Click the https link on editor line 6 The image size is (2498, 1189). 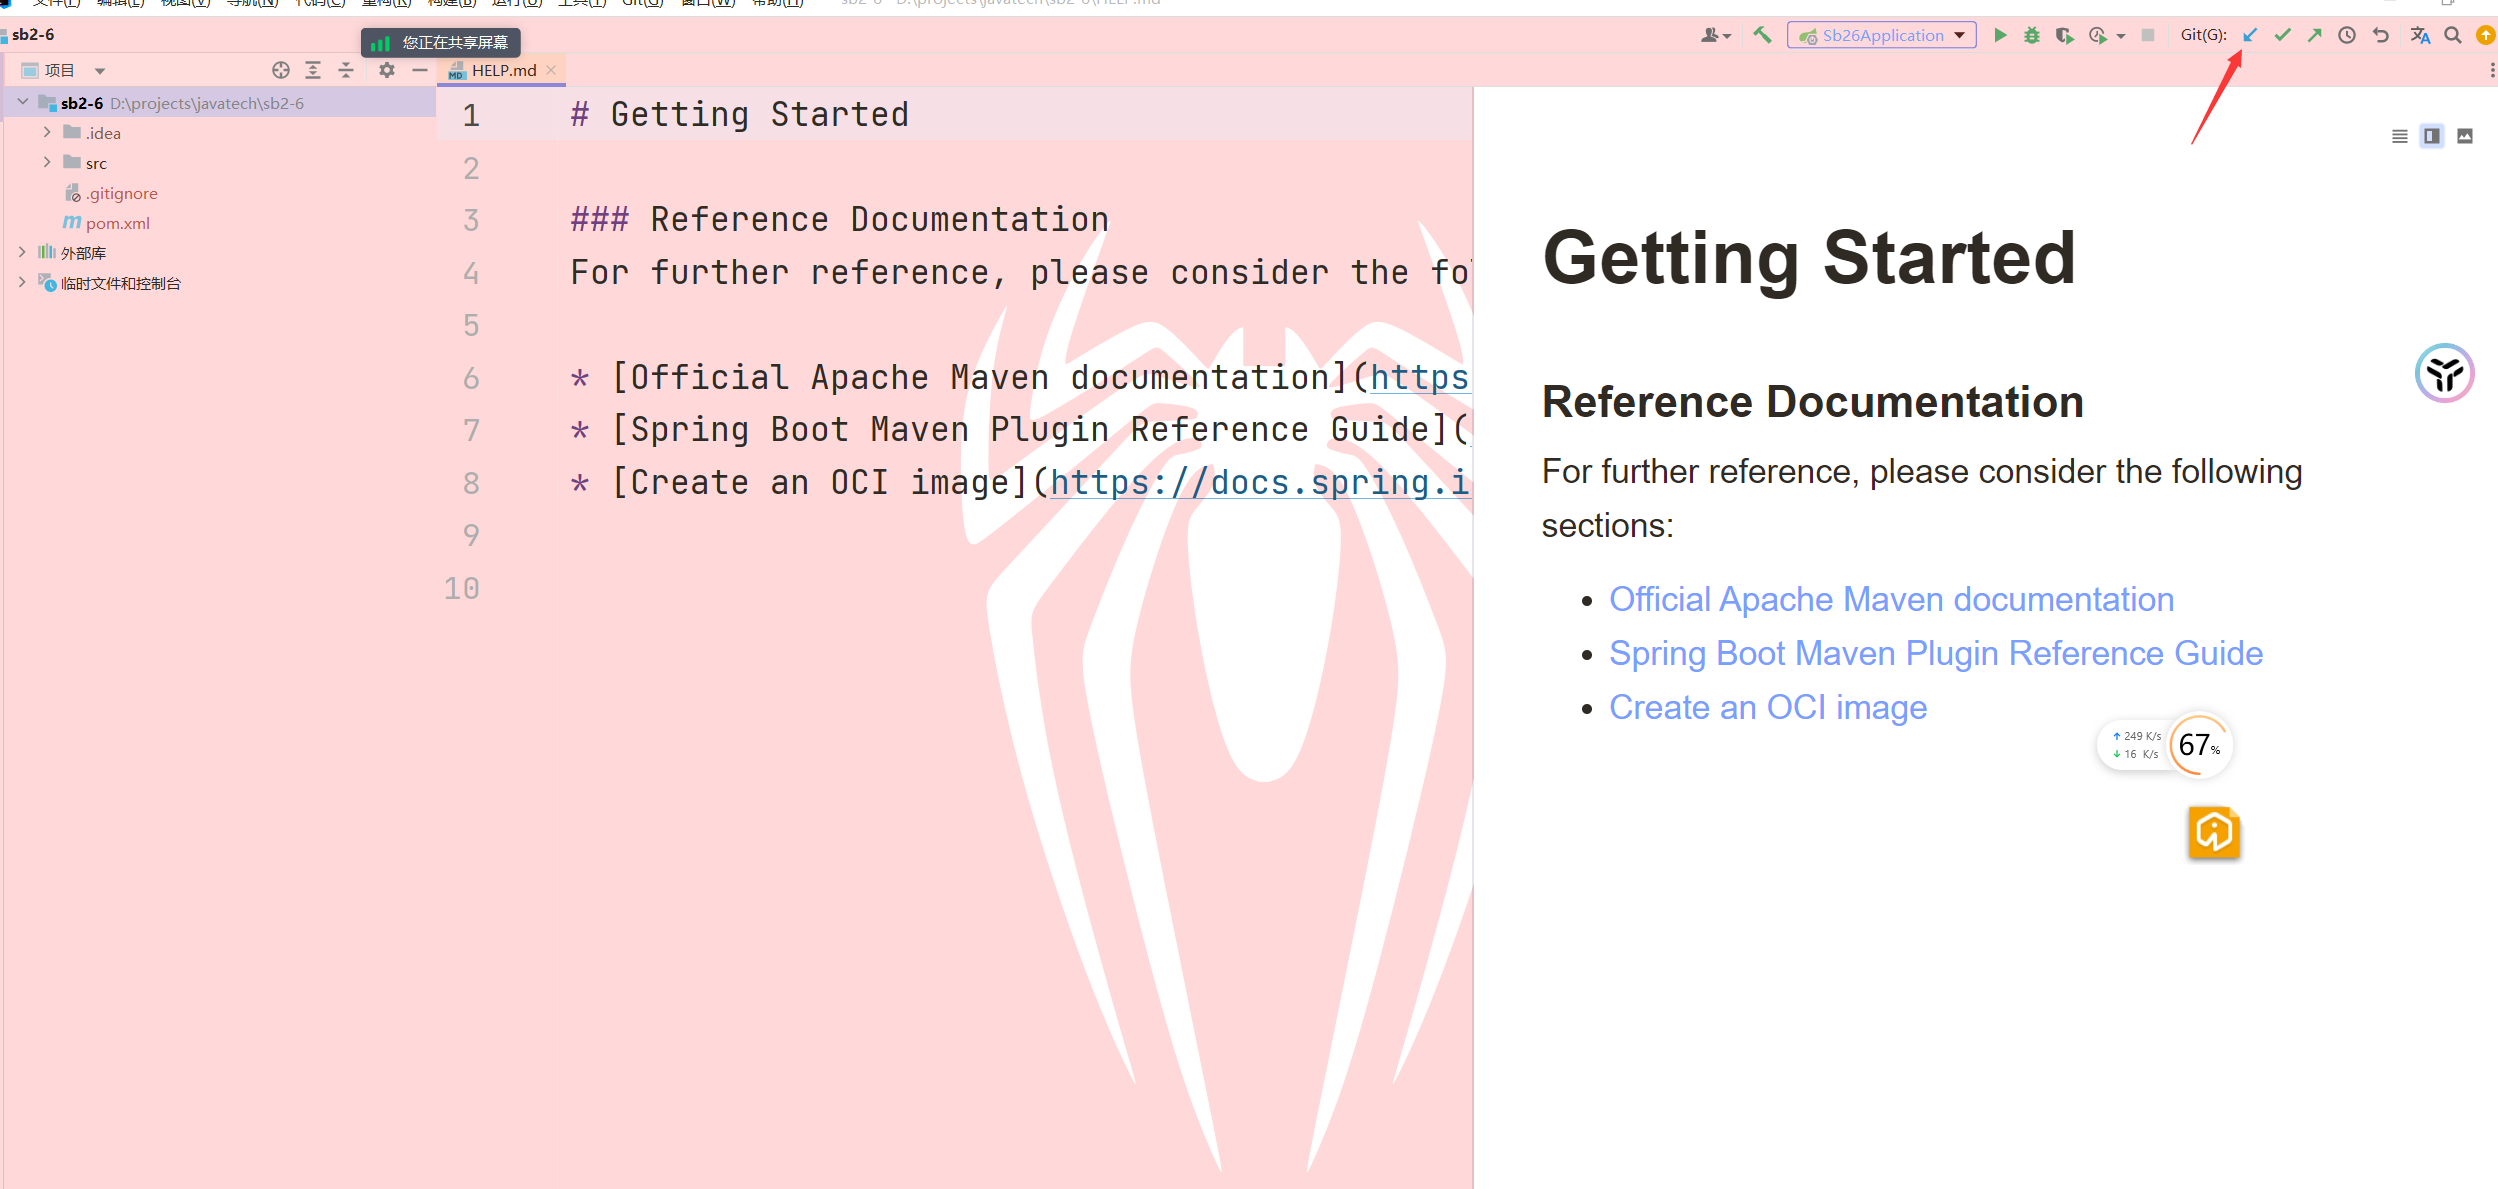[x=1419, y=377]
